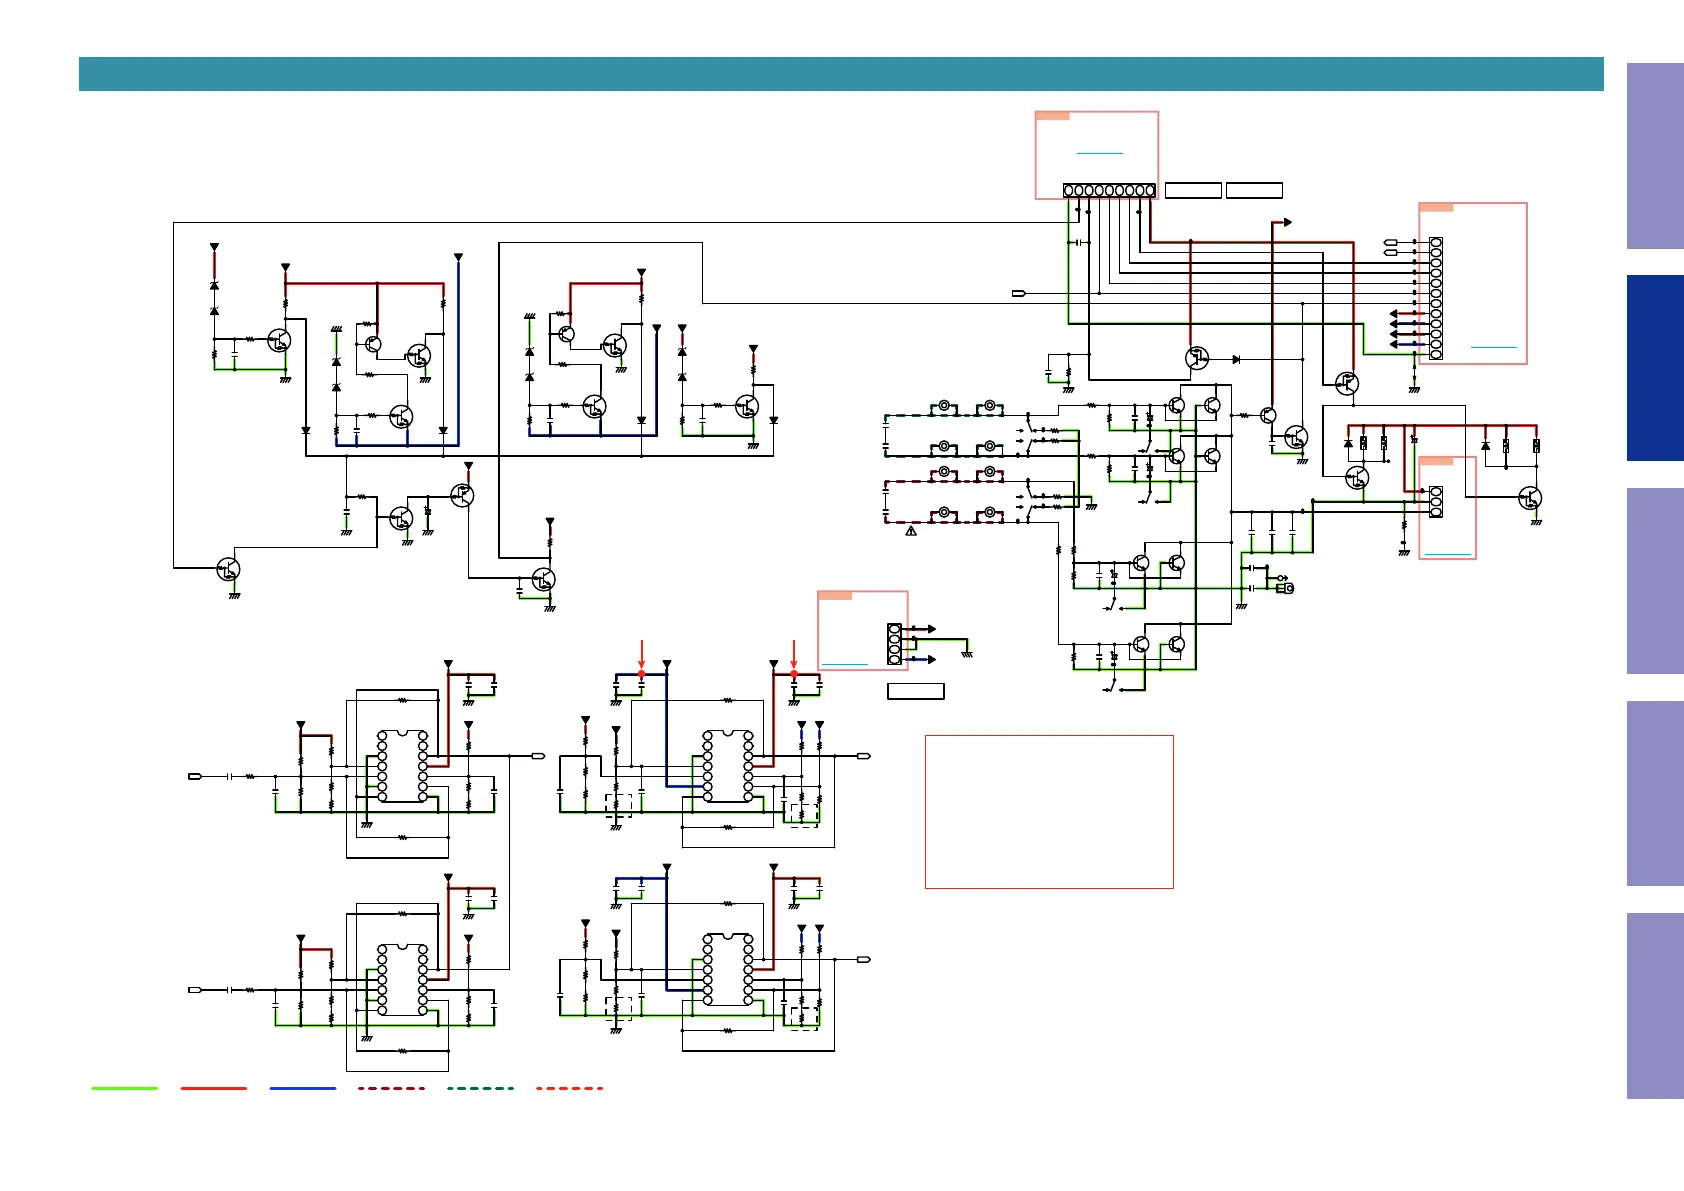This screenshot has width=1684, height=1191.
Task: Open the purple tab directly above the bottommost tab
Action: coord(1655,793)
